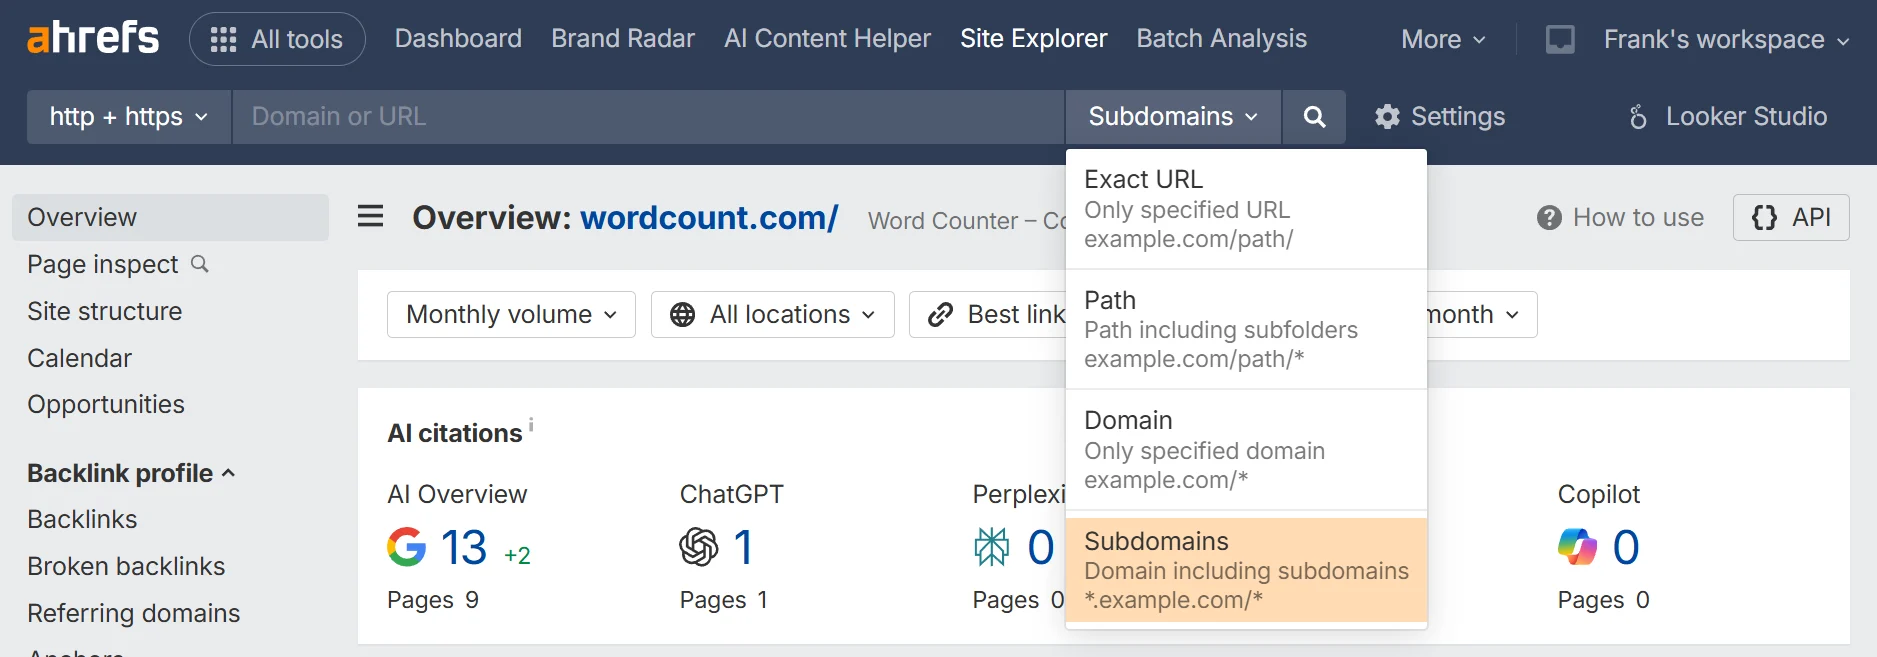Expand the Monthly volume dropdown
This screenshot has width=1877, height=657.
click(x=511, y=314)
